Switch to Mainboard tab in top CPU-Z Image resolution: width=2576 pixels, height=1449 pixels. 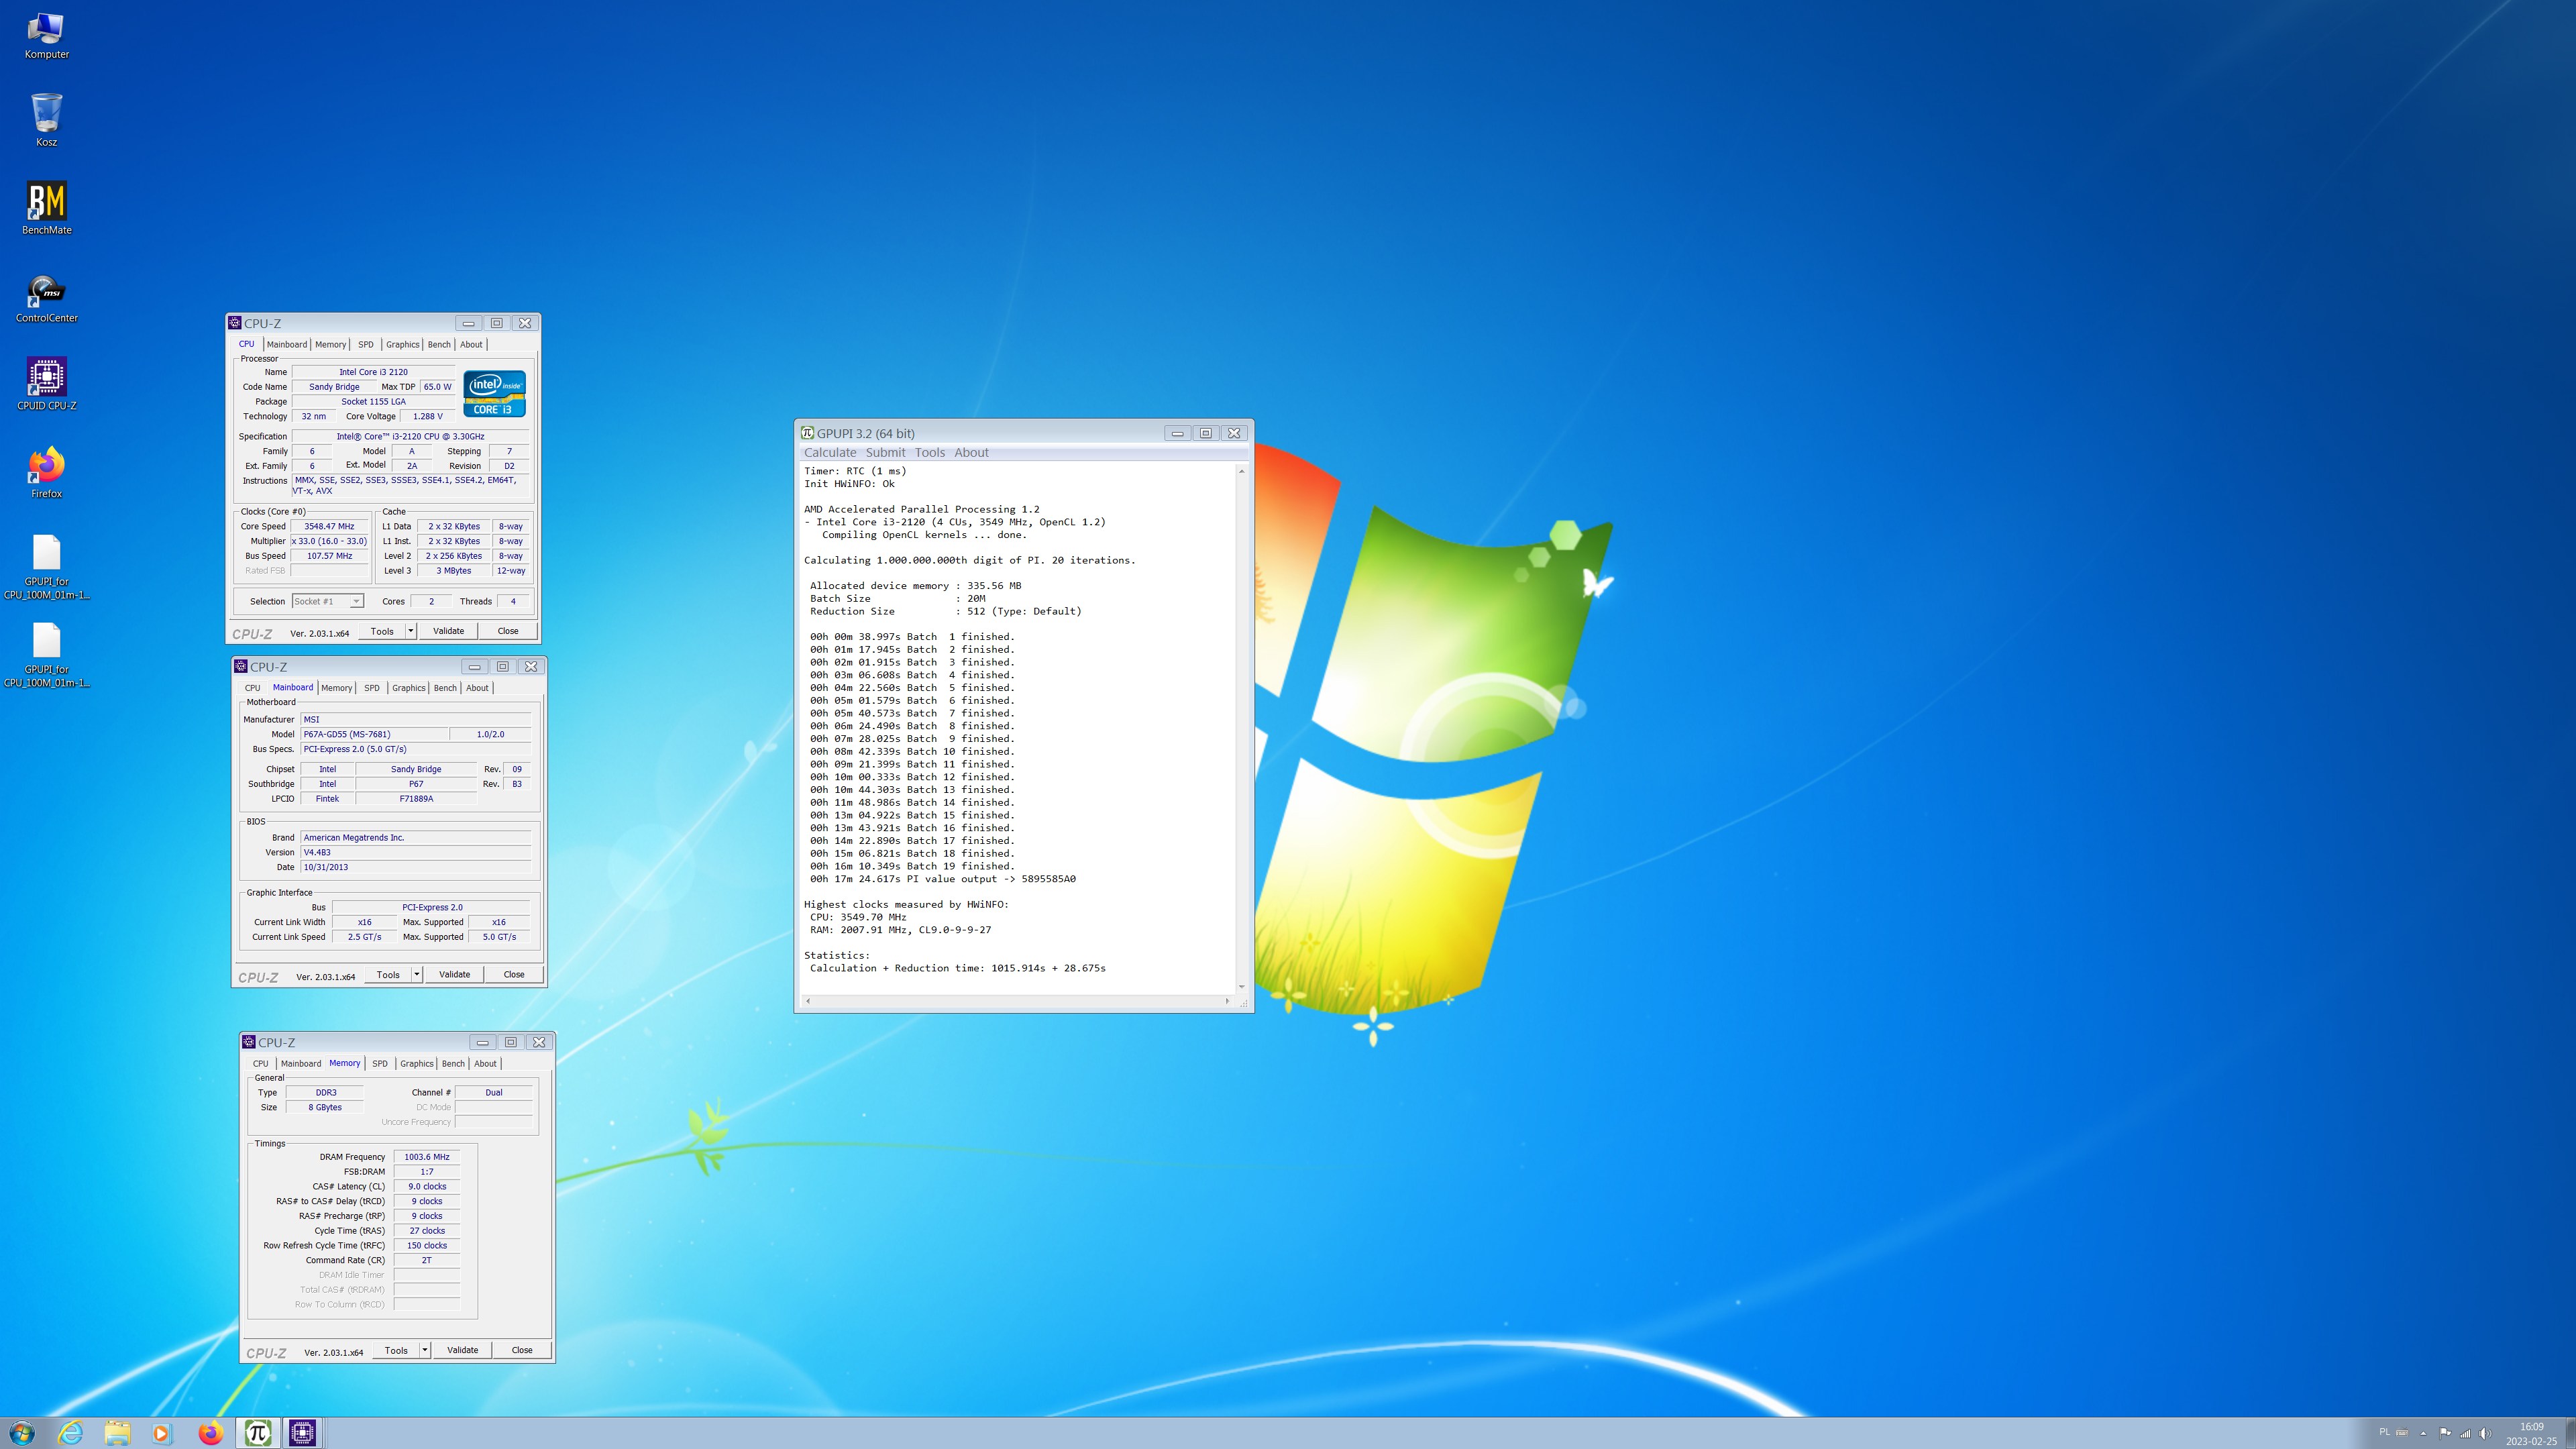tap(286, 344)
